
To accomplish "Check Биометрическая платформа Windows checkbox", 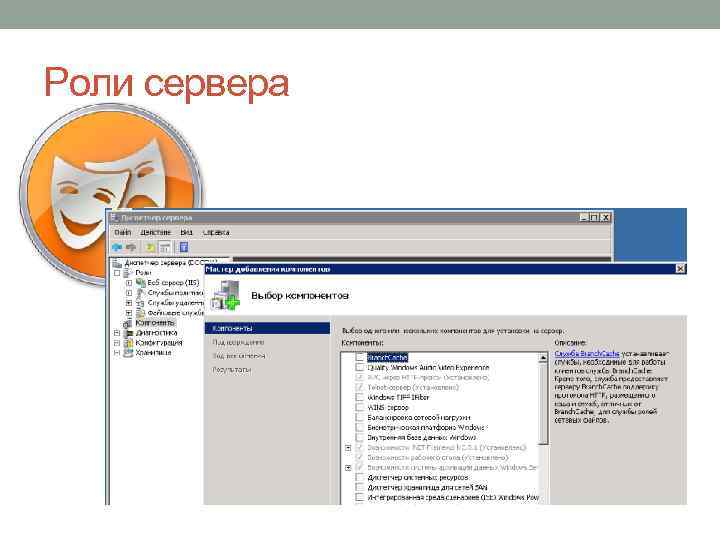I will 360,428.
